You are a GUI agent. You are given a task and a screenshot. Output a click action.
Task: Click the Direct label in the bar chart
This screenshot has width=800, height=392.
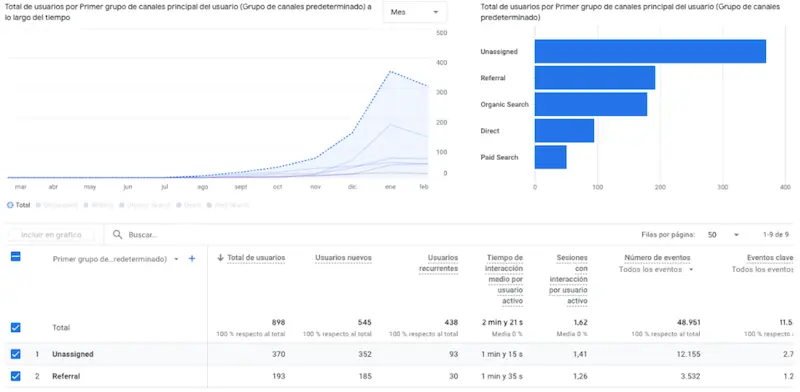click(490, 131)
